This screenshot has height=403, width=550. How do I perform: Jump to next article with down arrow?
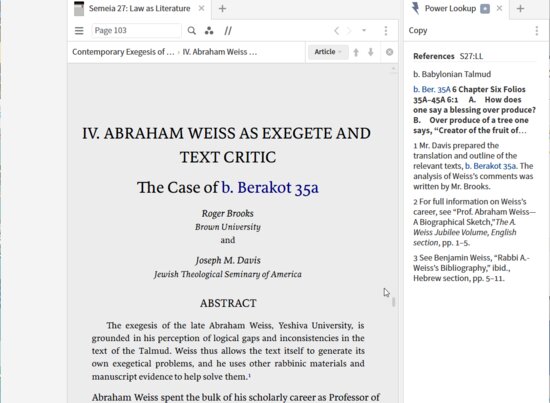pyautogui.click(x=371, y=52)
